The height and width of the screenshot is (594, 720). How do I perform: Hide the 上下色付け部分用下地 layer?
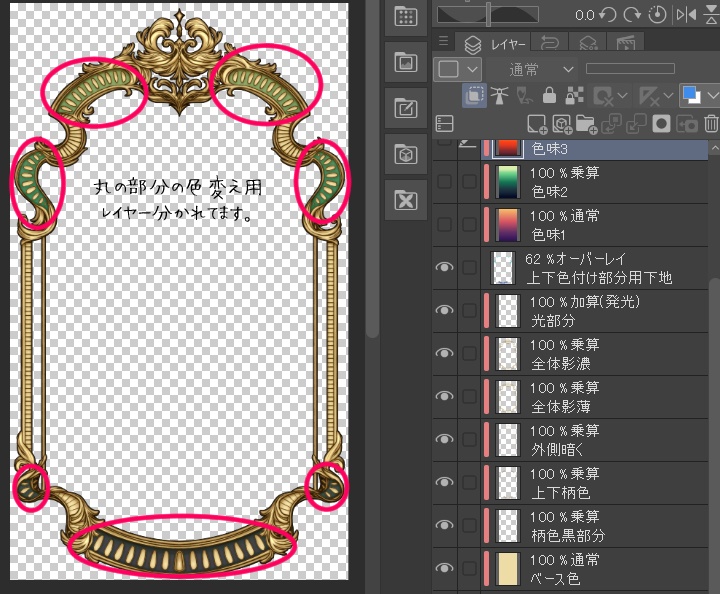[x=444, y=267]
